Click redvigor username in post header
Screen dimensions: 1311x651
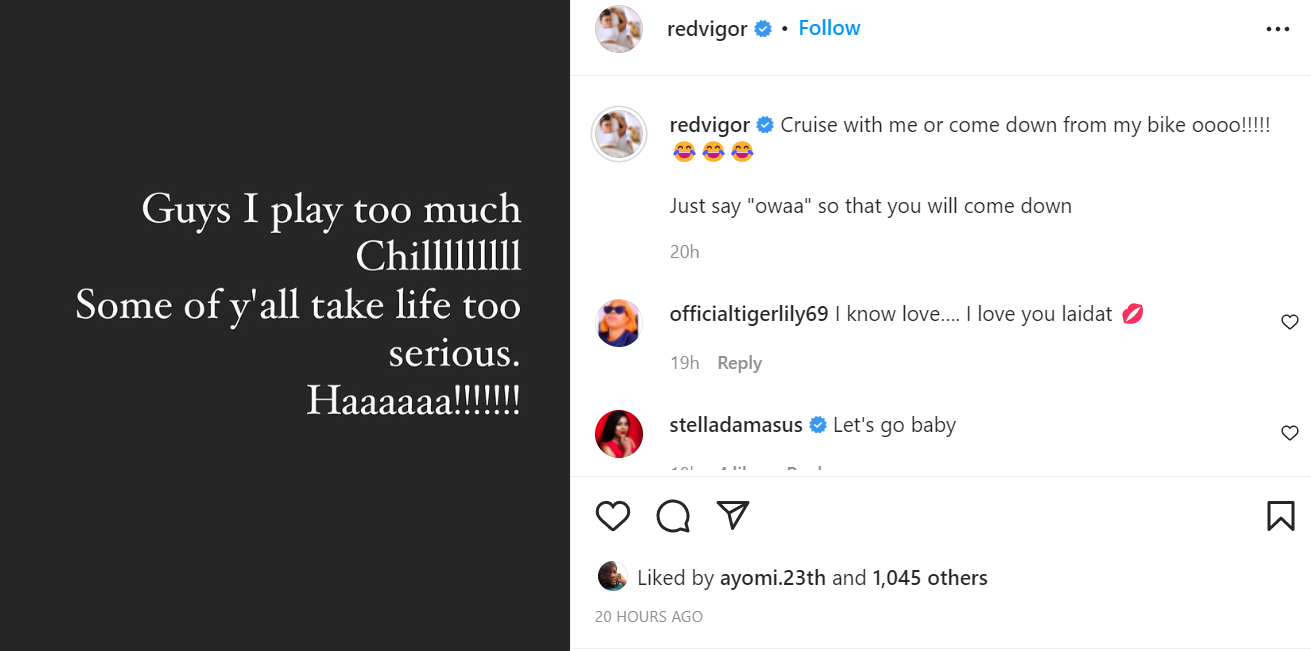pyautogui.click(x=707, y=29)
